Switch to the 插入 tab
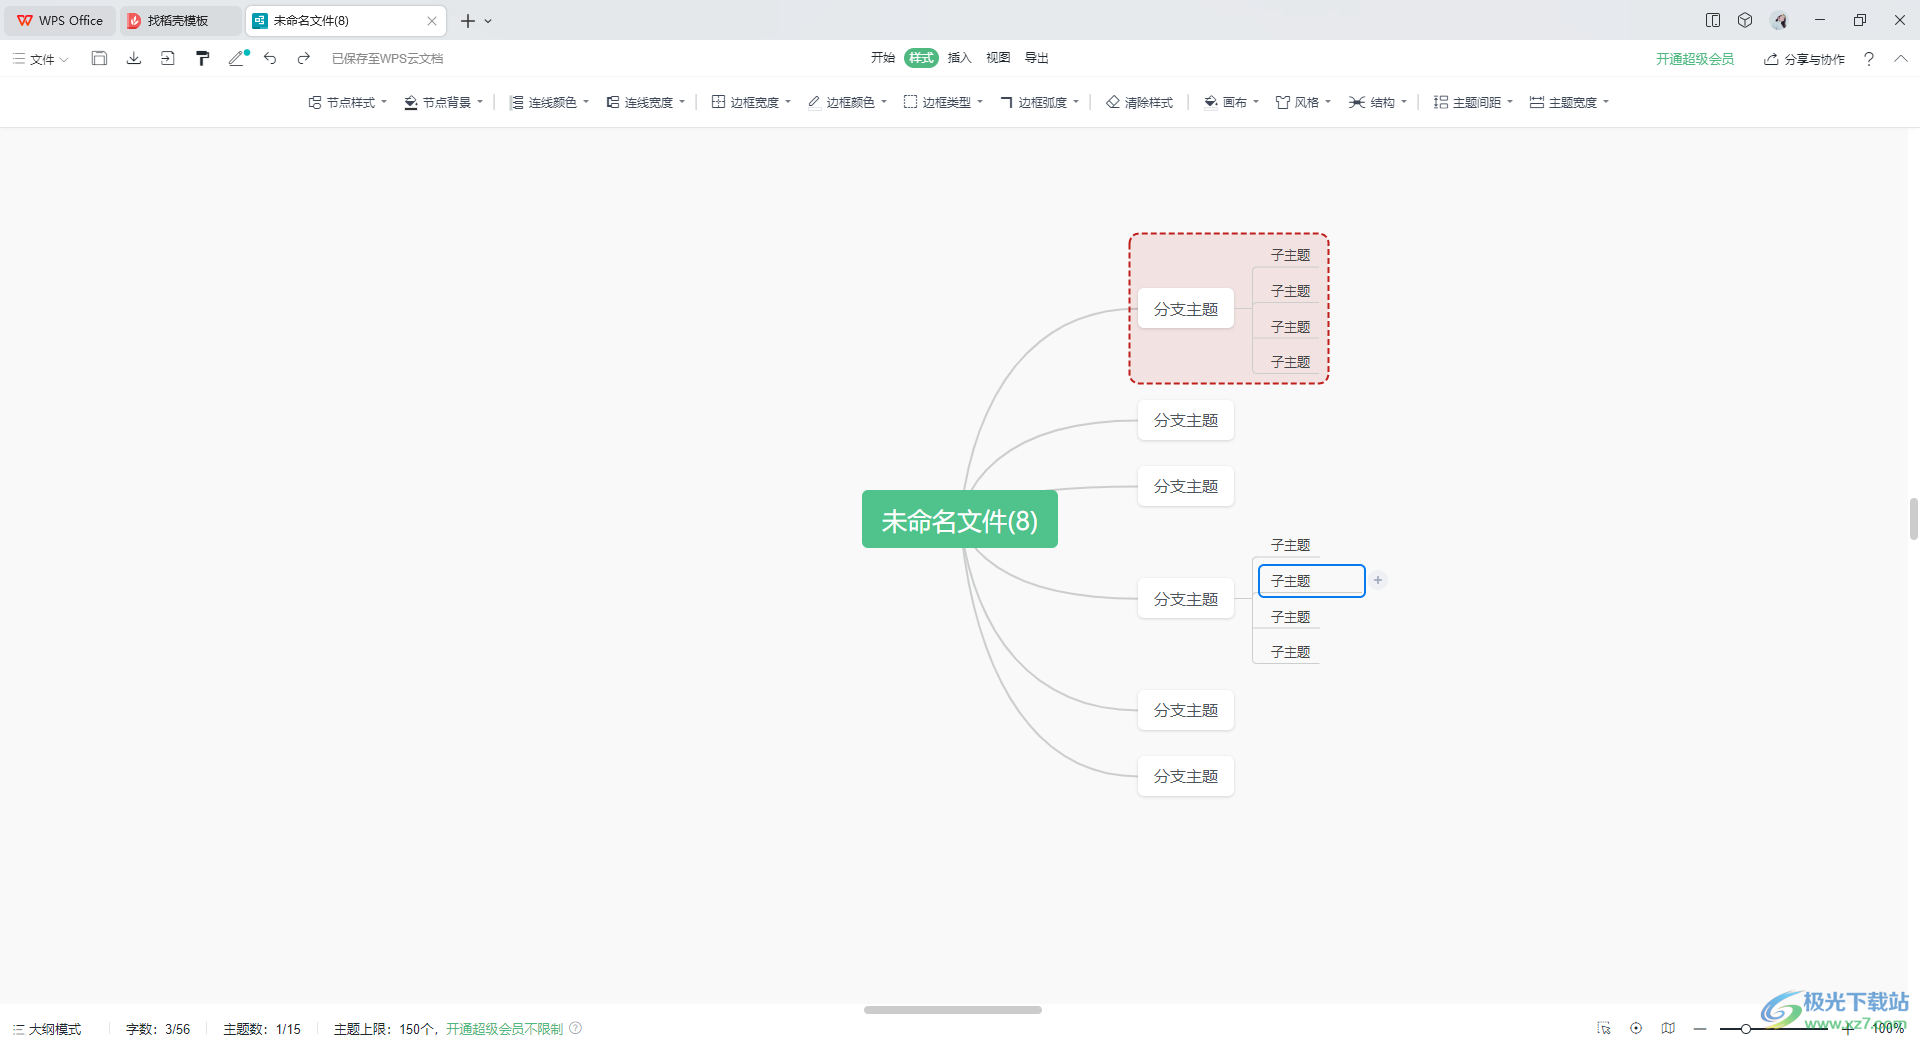The image size is (1920, 1040). pyautogui.click(x=959, y=58)
